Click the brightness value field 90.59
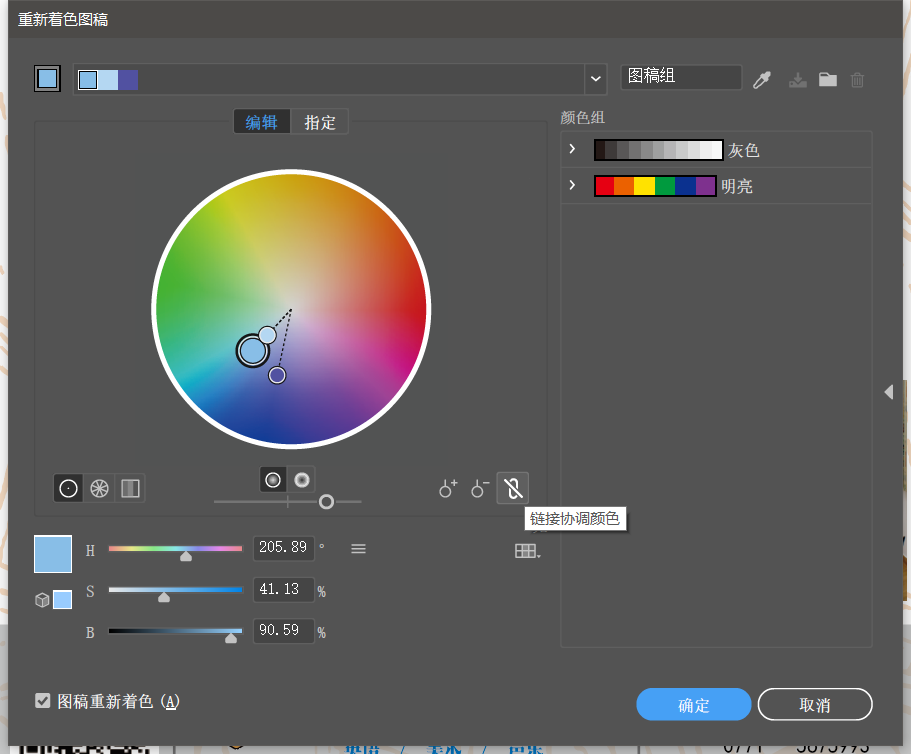This screenshot has width=911, height=754. pyautogui.click(x=284, y=631)
